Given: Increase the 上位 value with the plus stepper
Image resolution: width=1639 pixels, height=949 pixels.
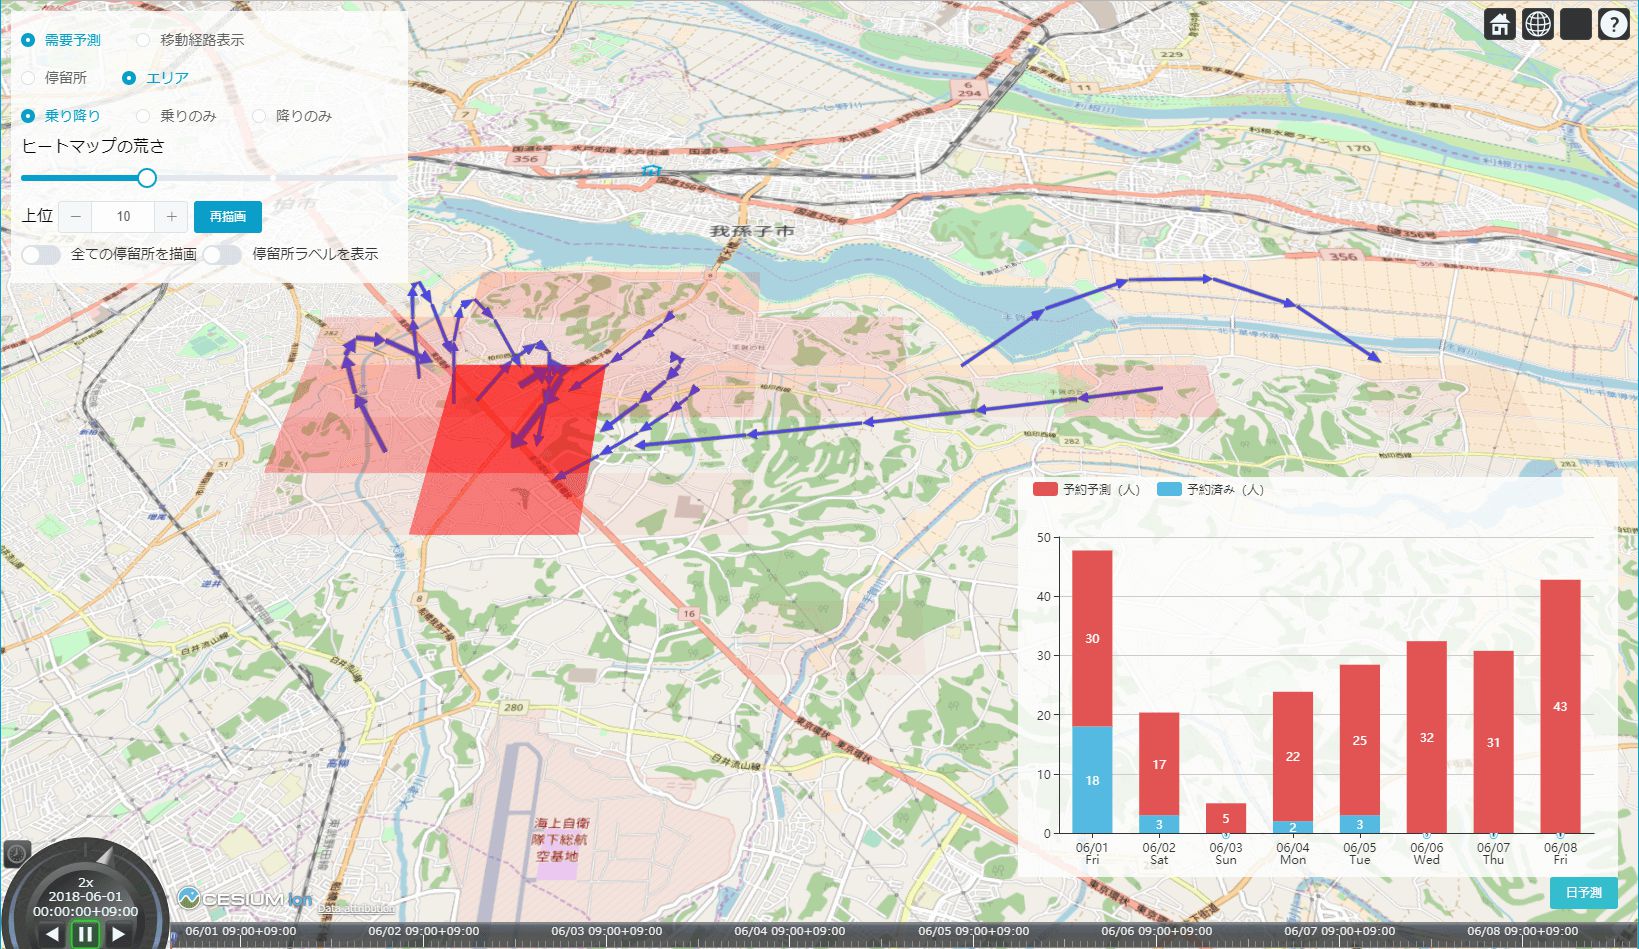Looking at the screenshot, I should tap(171, 216).
